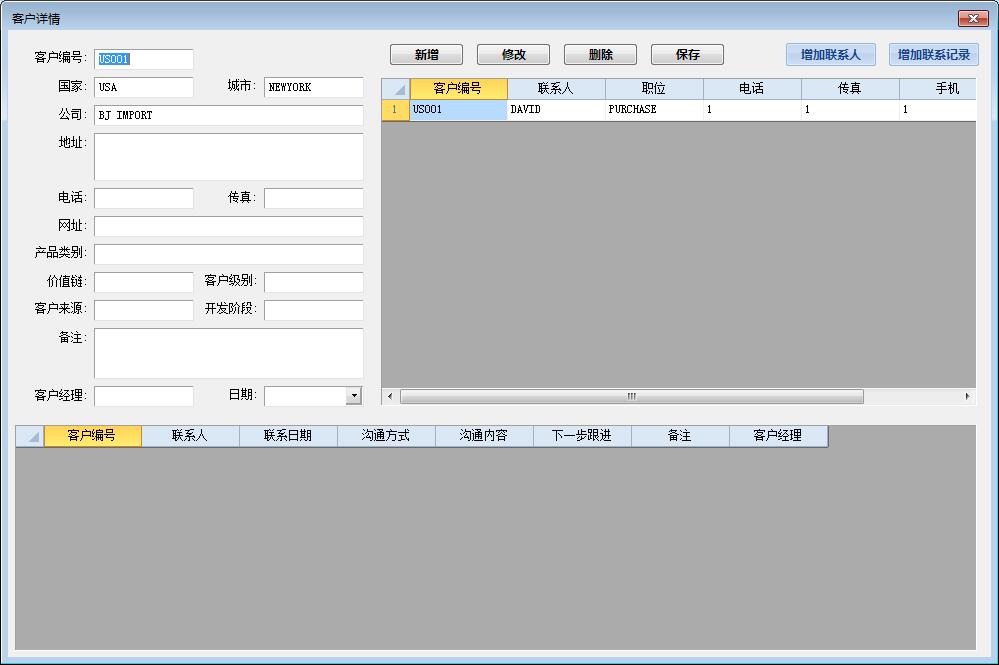Click the 客户经理 column header in records grid
Image resolution: width=999 pixels, height=665 pixels.
tap(779, 436)
